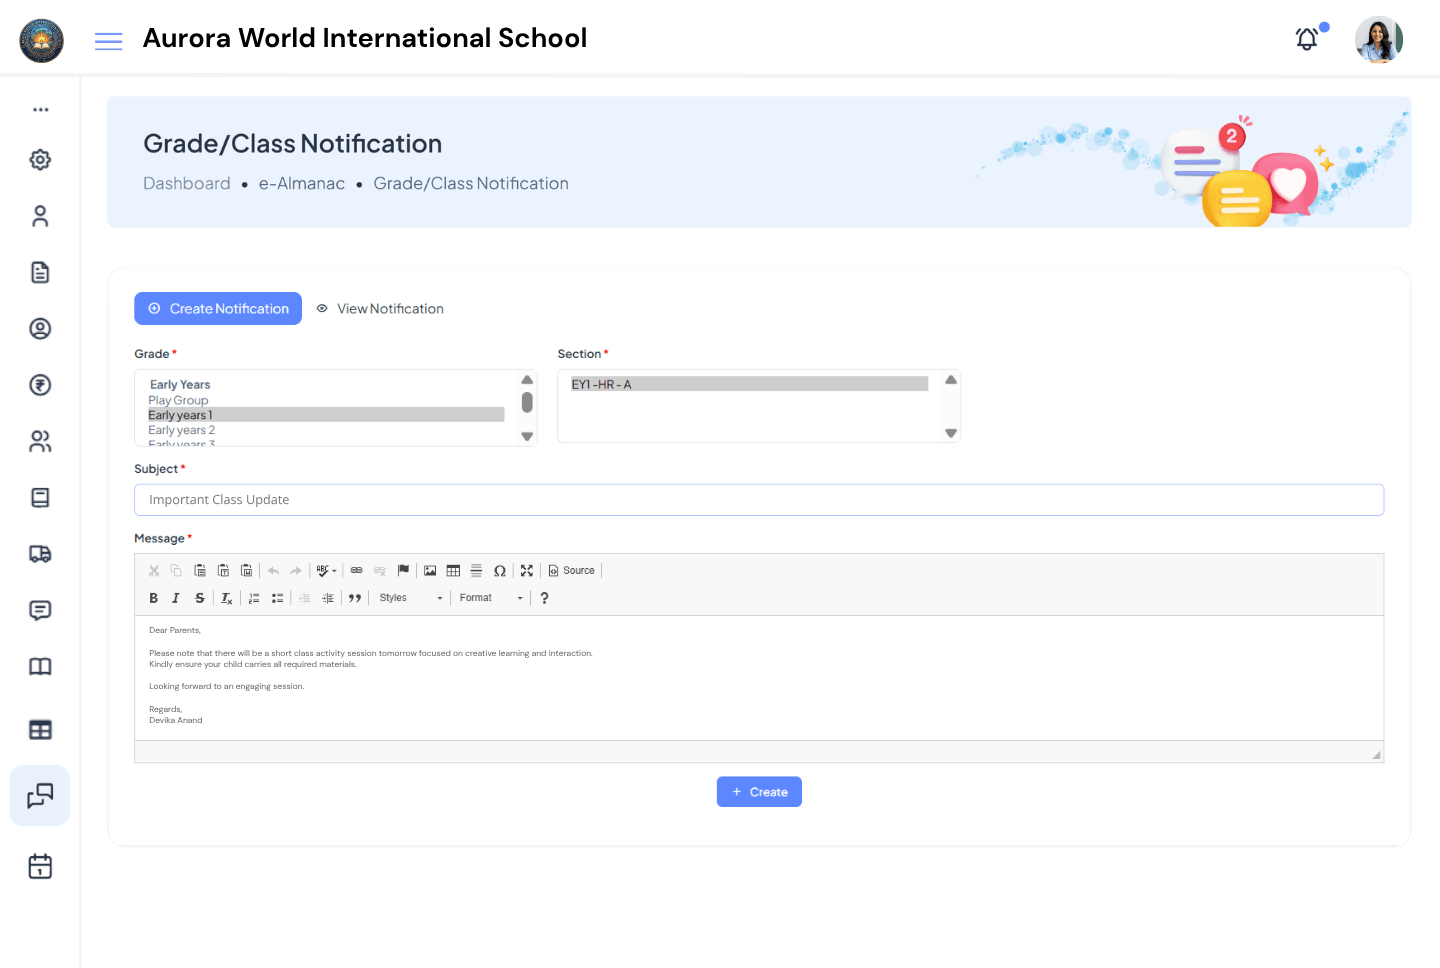Viewport: 1440px width, 968px height.
Task: Switch to View Notification tab
Action: 380,308
